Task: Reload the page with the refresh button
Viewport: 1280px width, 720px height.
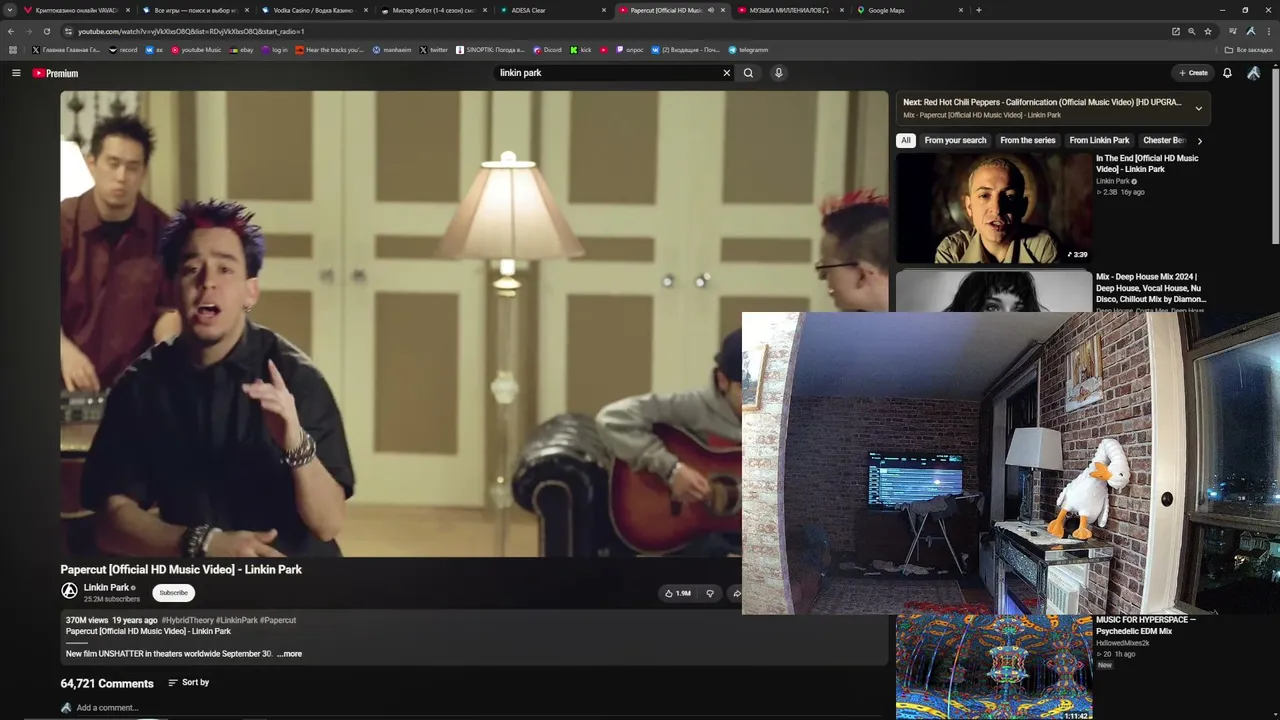Action: pyautogui.click(x=46, y=31)
